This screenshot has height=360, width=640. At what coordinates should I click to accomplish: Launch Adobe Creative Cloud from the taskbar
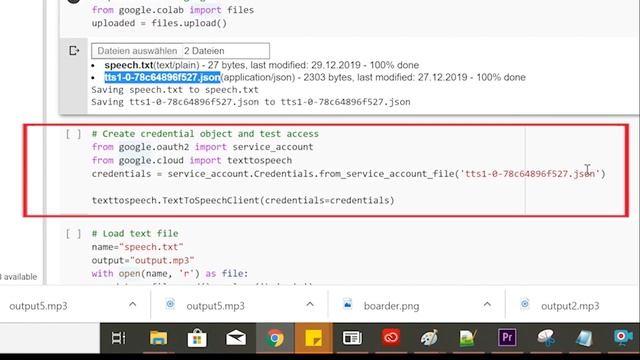click(391, 338)
